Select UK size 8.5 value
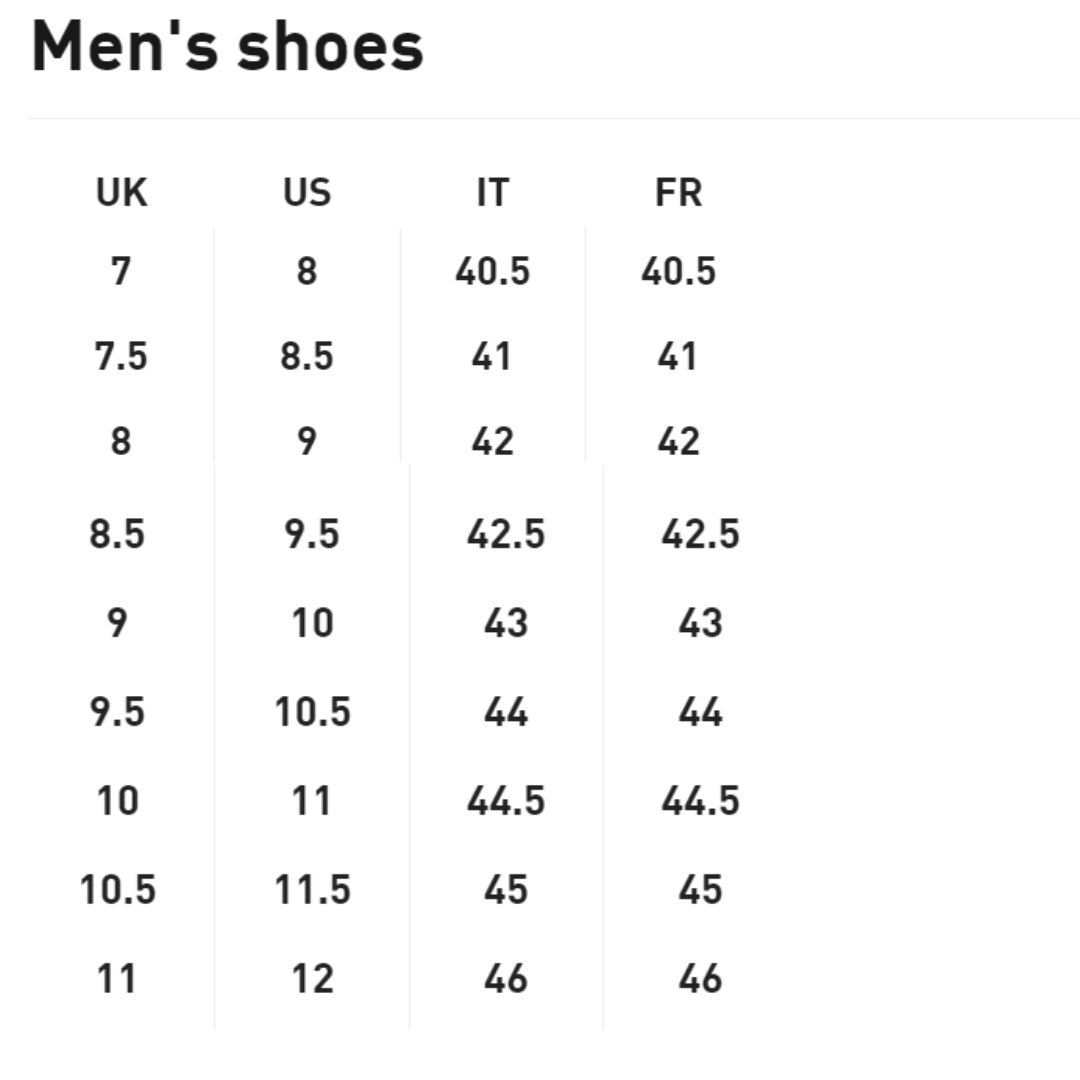The image size is (1080, 1080). [117, 534]
